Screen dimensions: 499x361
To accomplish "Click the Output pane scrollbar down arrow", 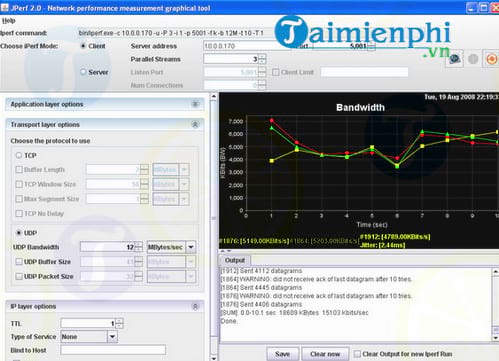I will click(x=495, y=338).
